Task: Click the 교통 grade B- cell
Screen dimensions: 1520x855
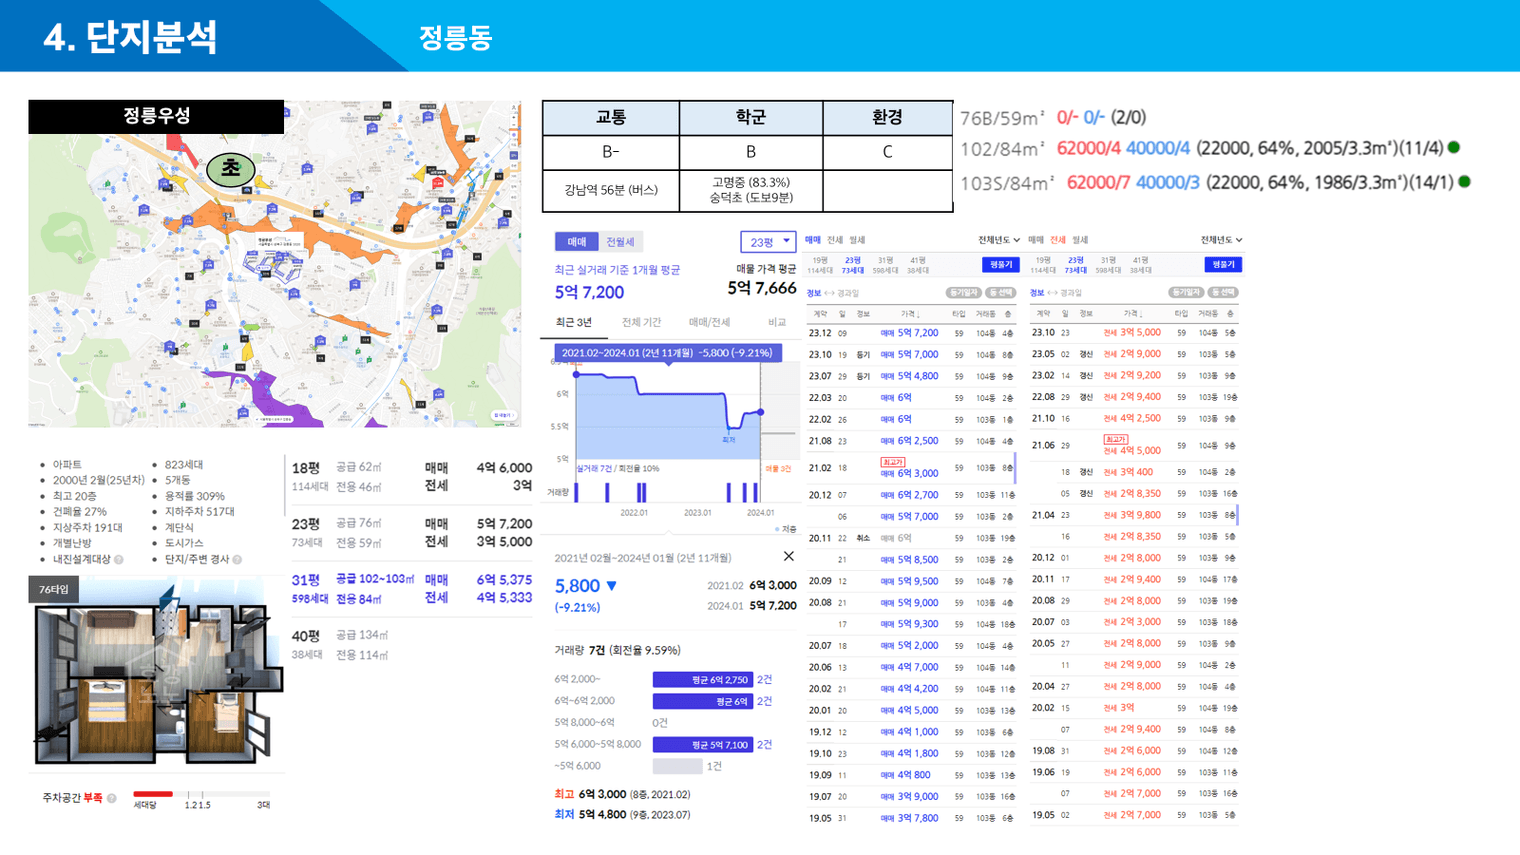Action: point(611,152)
